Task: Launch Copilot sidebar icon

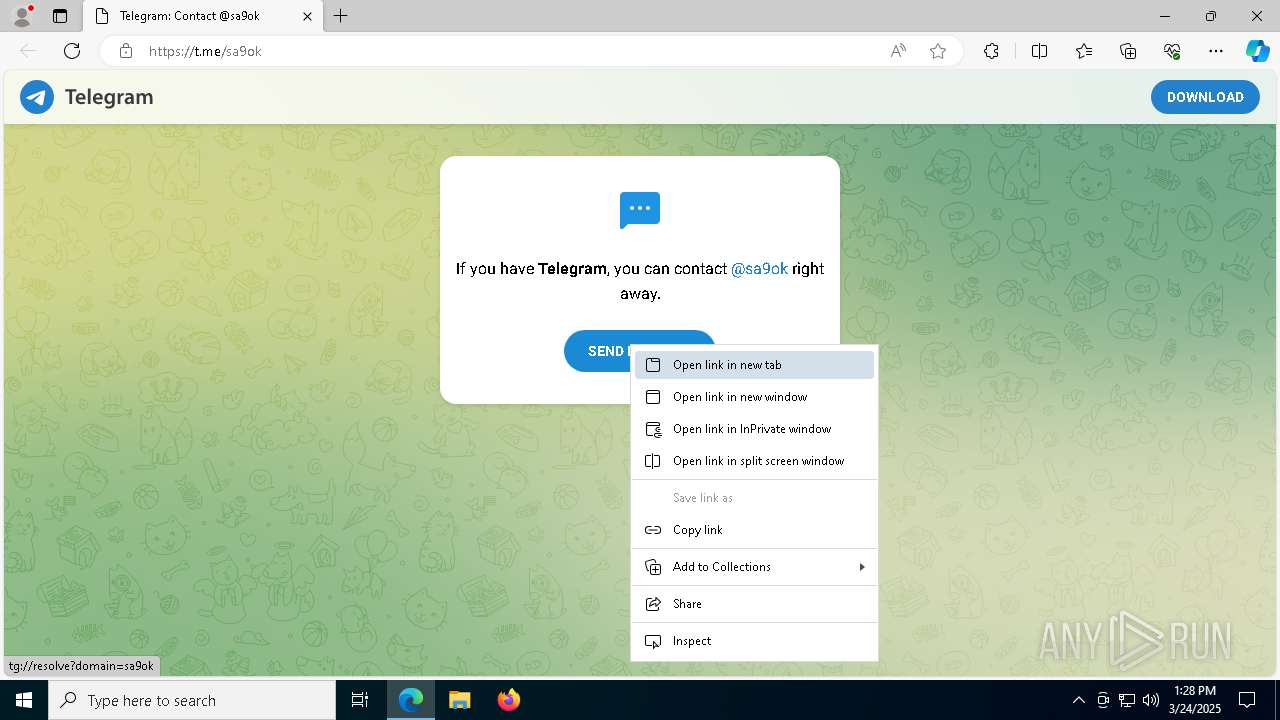Action: 1257,51
